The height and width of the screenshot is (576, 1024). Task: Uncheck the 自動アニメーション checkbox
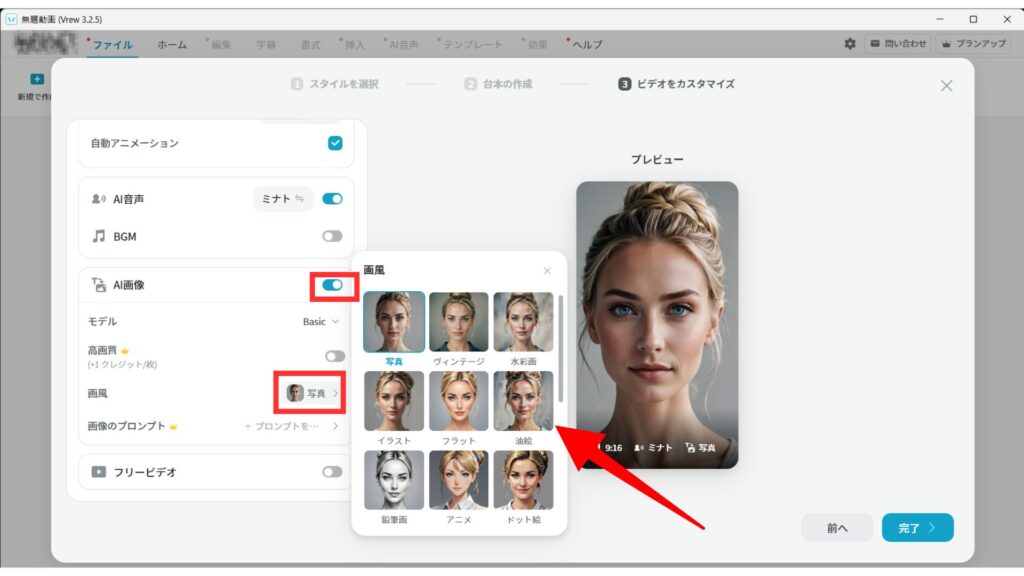[x=335, y=143]
